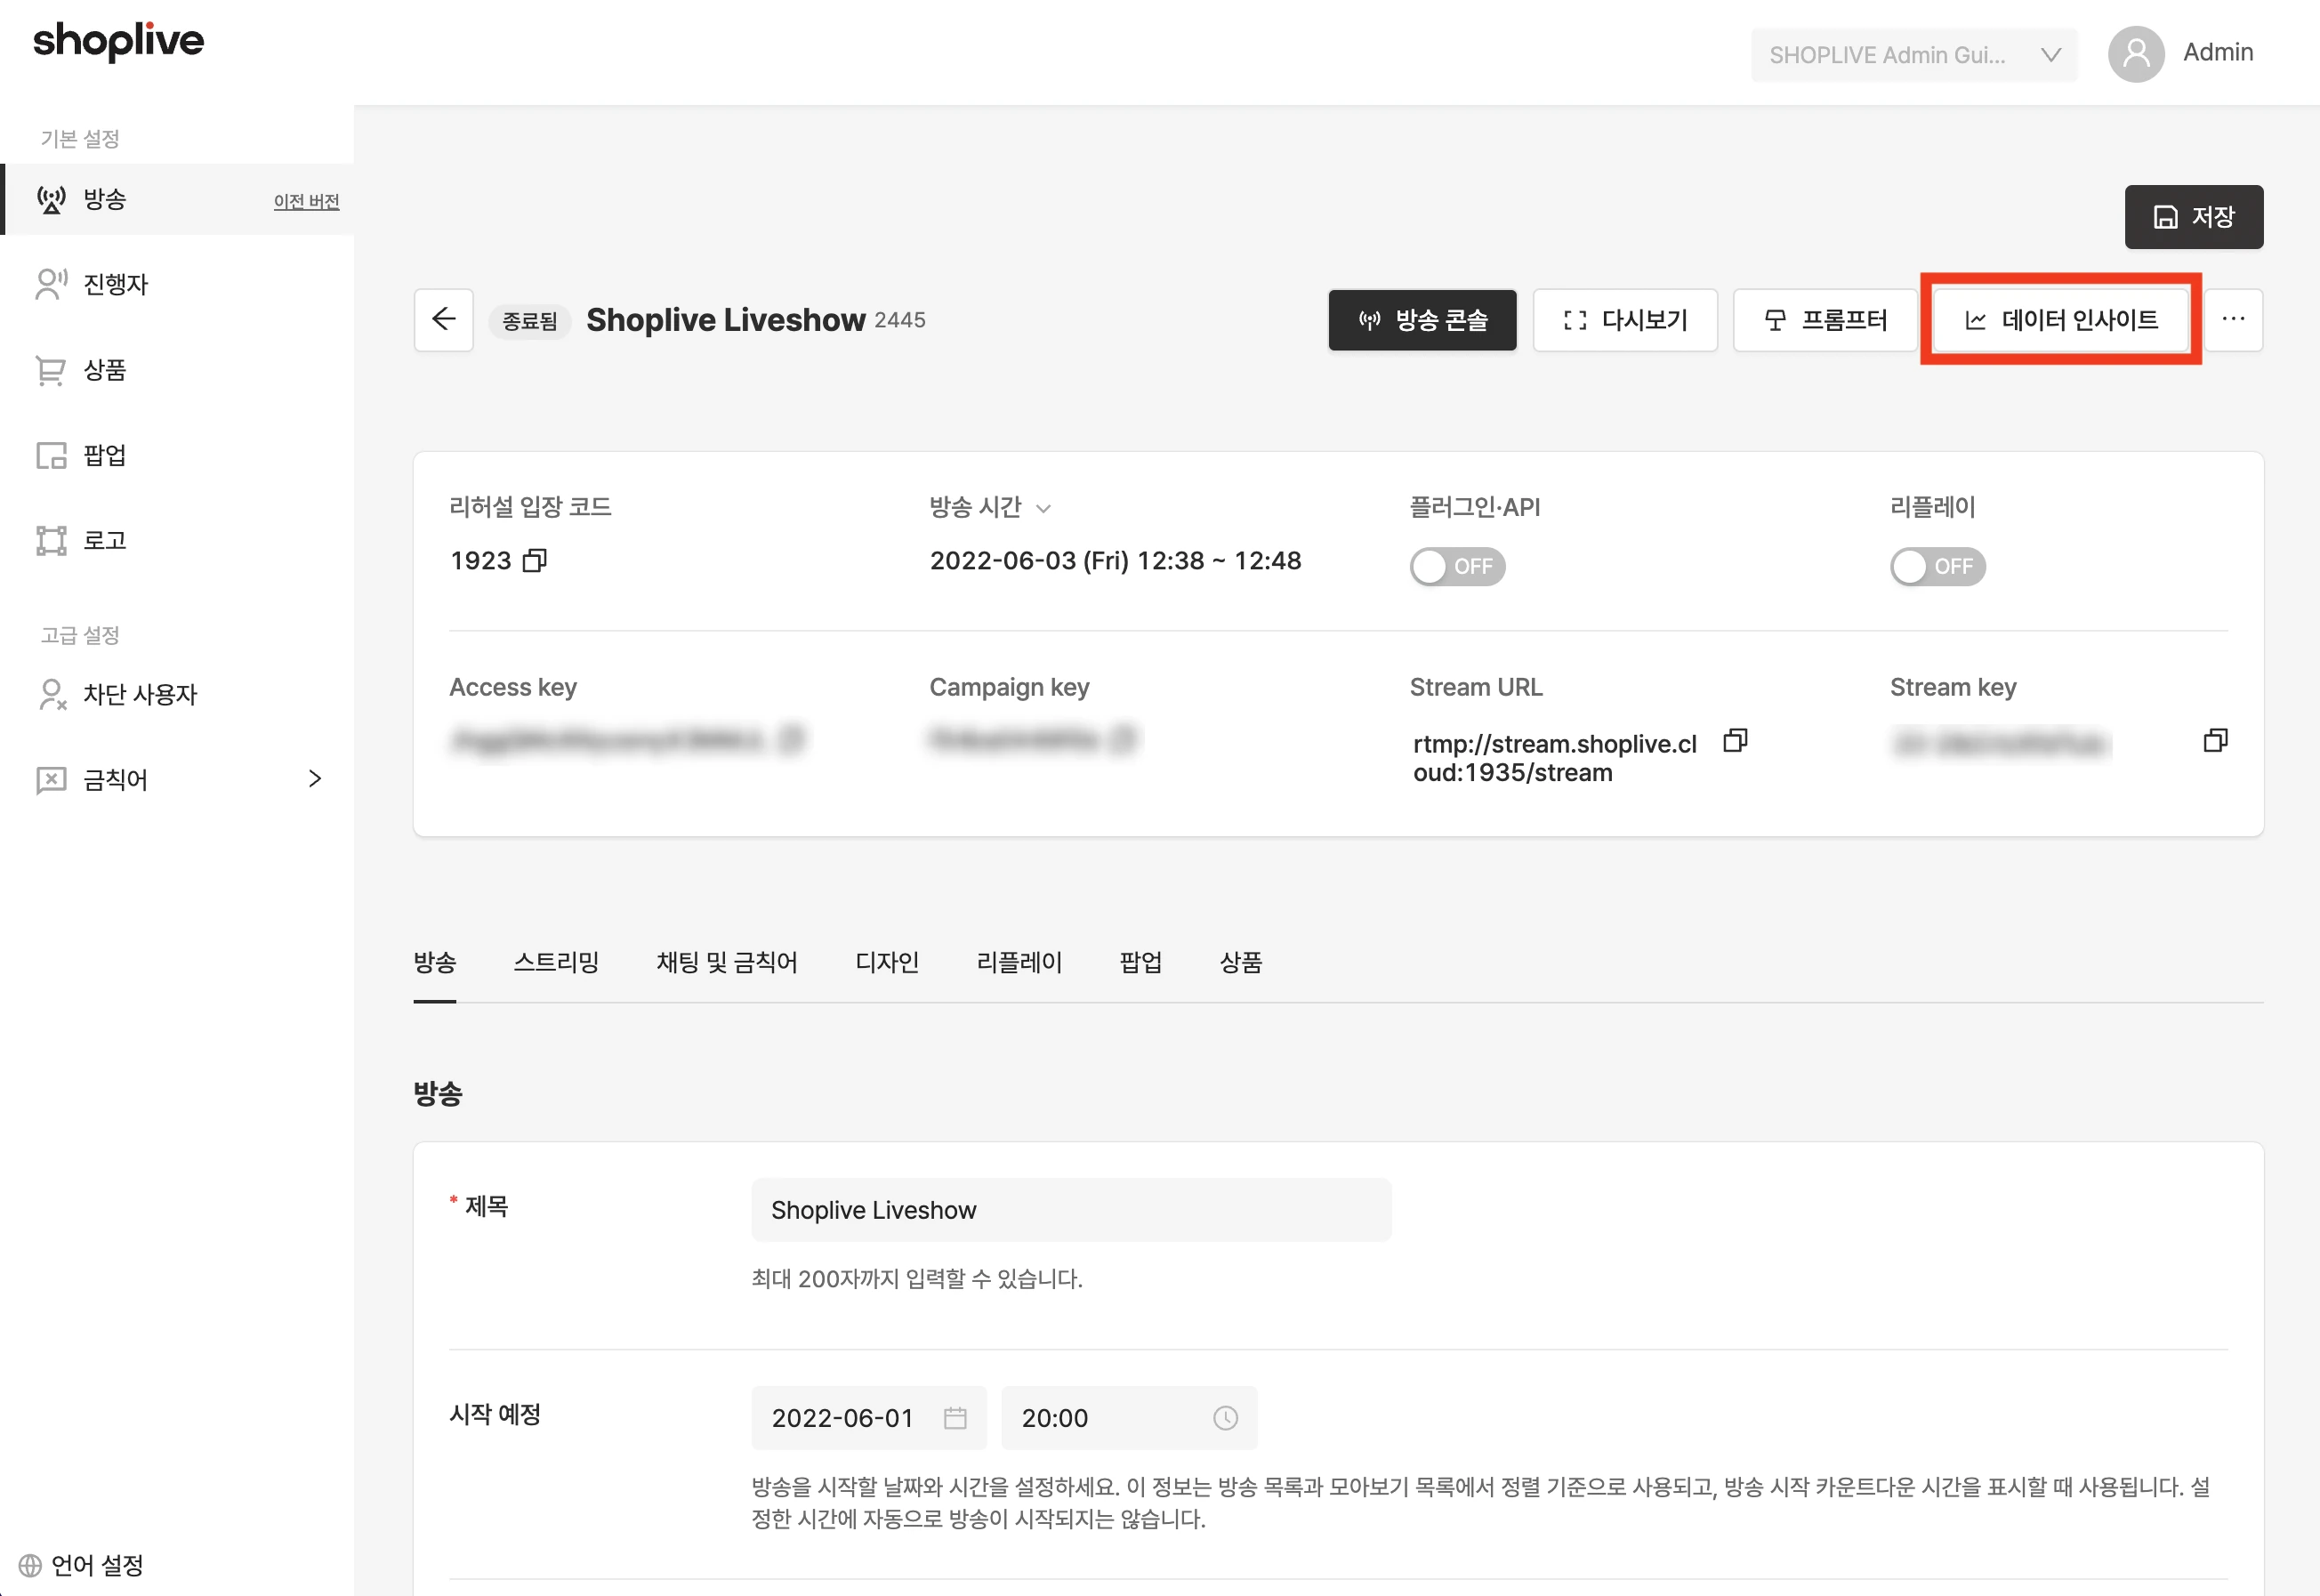This screenshot has height=1596, width=2320.
Task: Click the 저장 save button
Action: pos(2194,217)
